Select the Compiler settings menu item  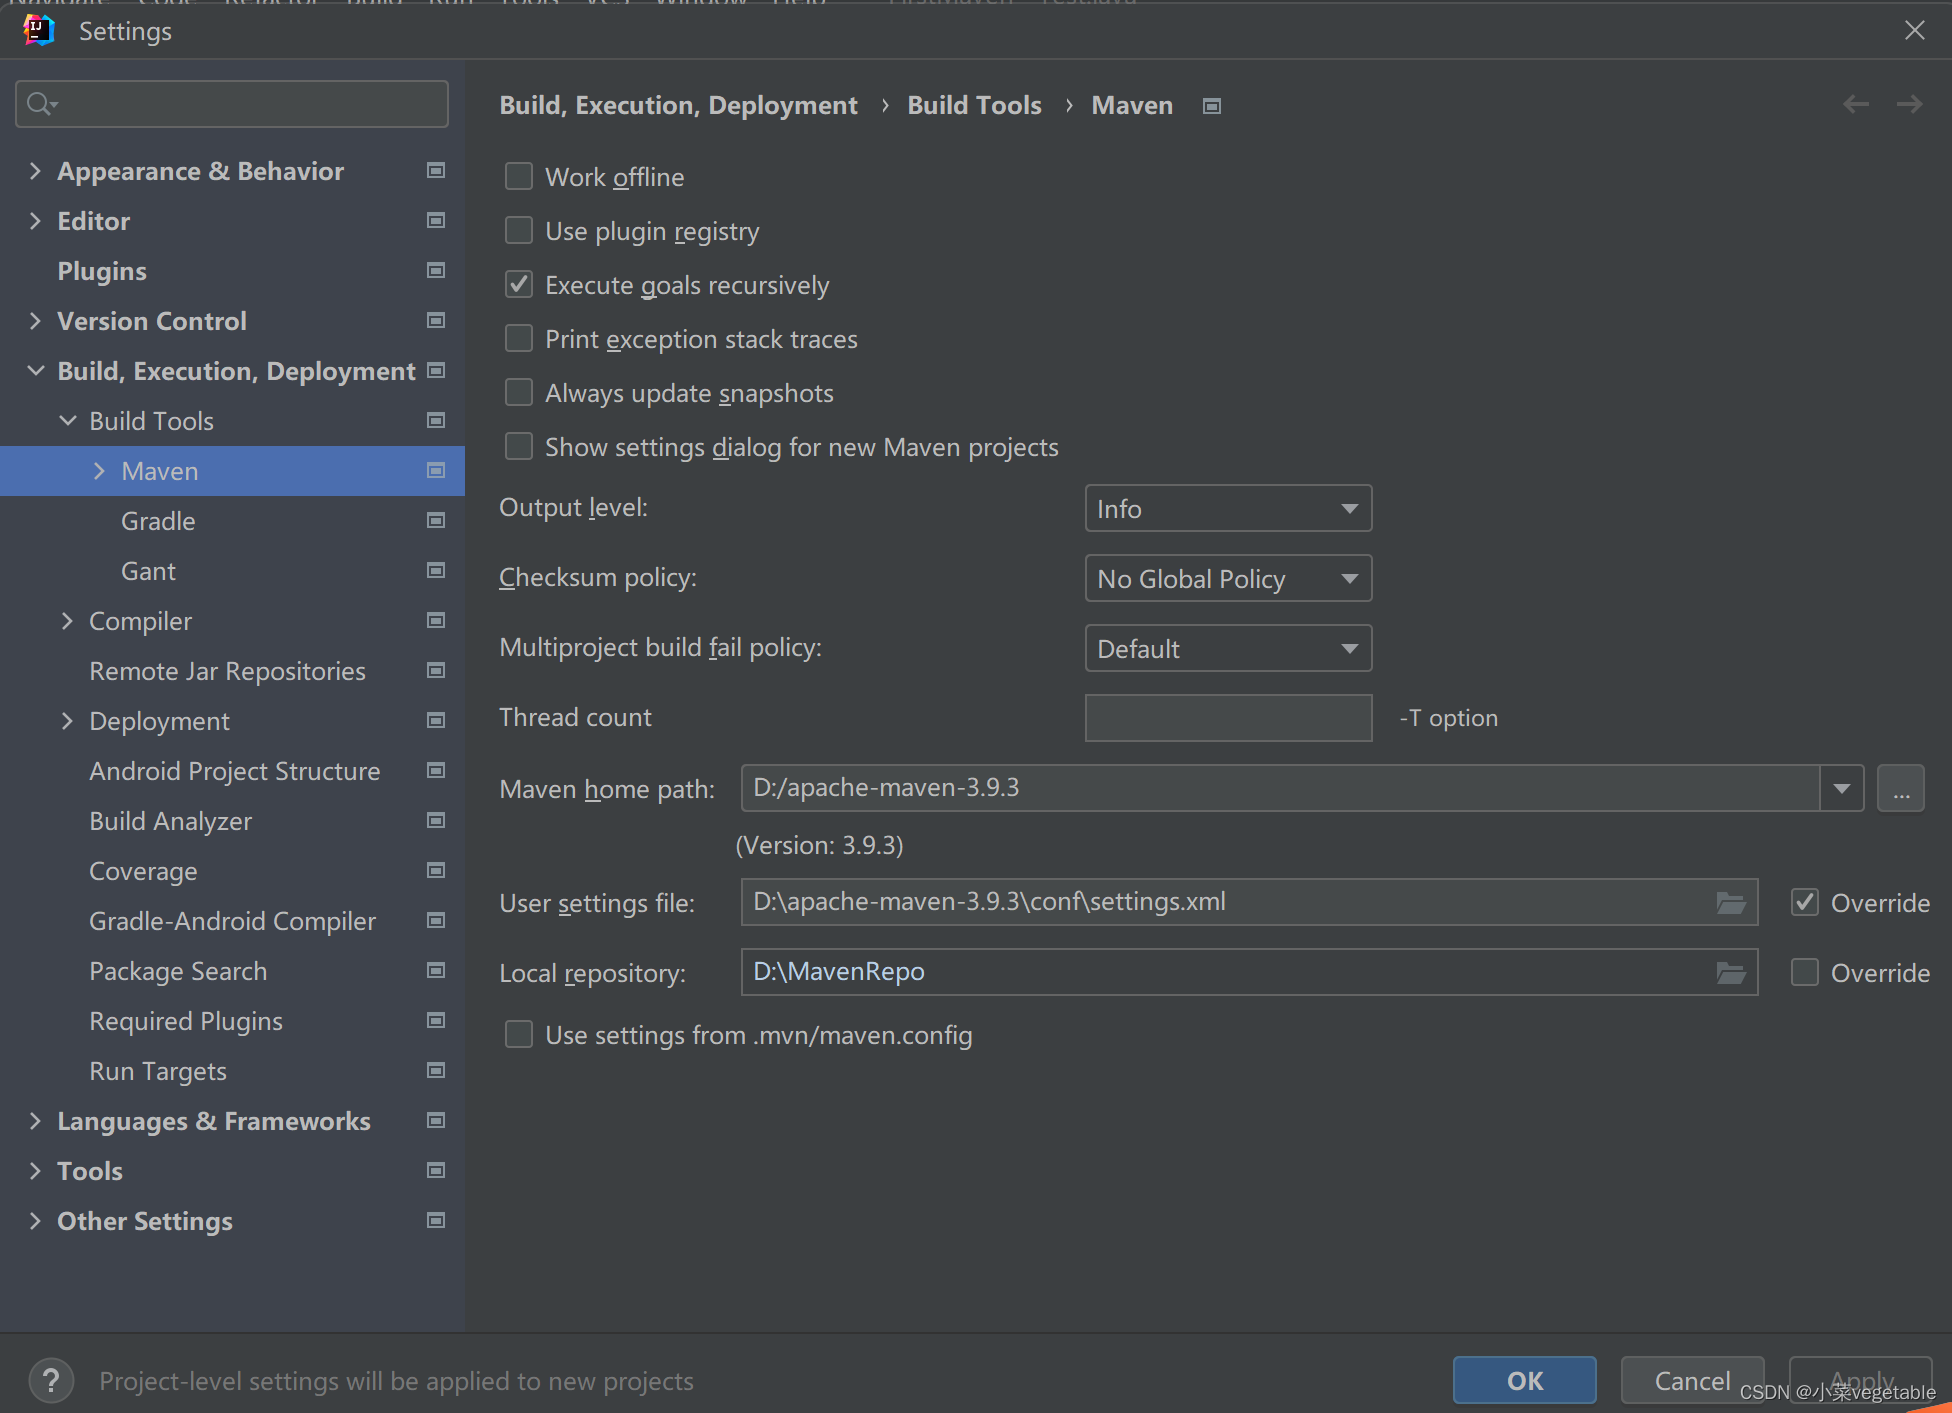(142, 620)
